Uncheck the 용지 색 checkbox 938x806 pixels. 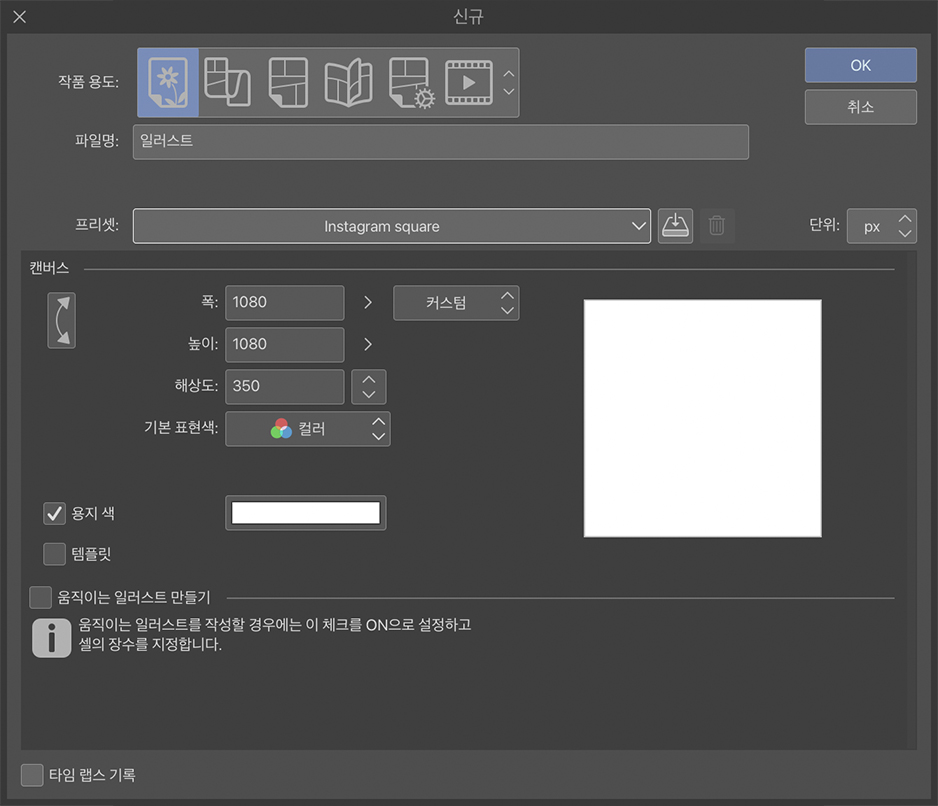click(x=54, y=513)
